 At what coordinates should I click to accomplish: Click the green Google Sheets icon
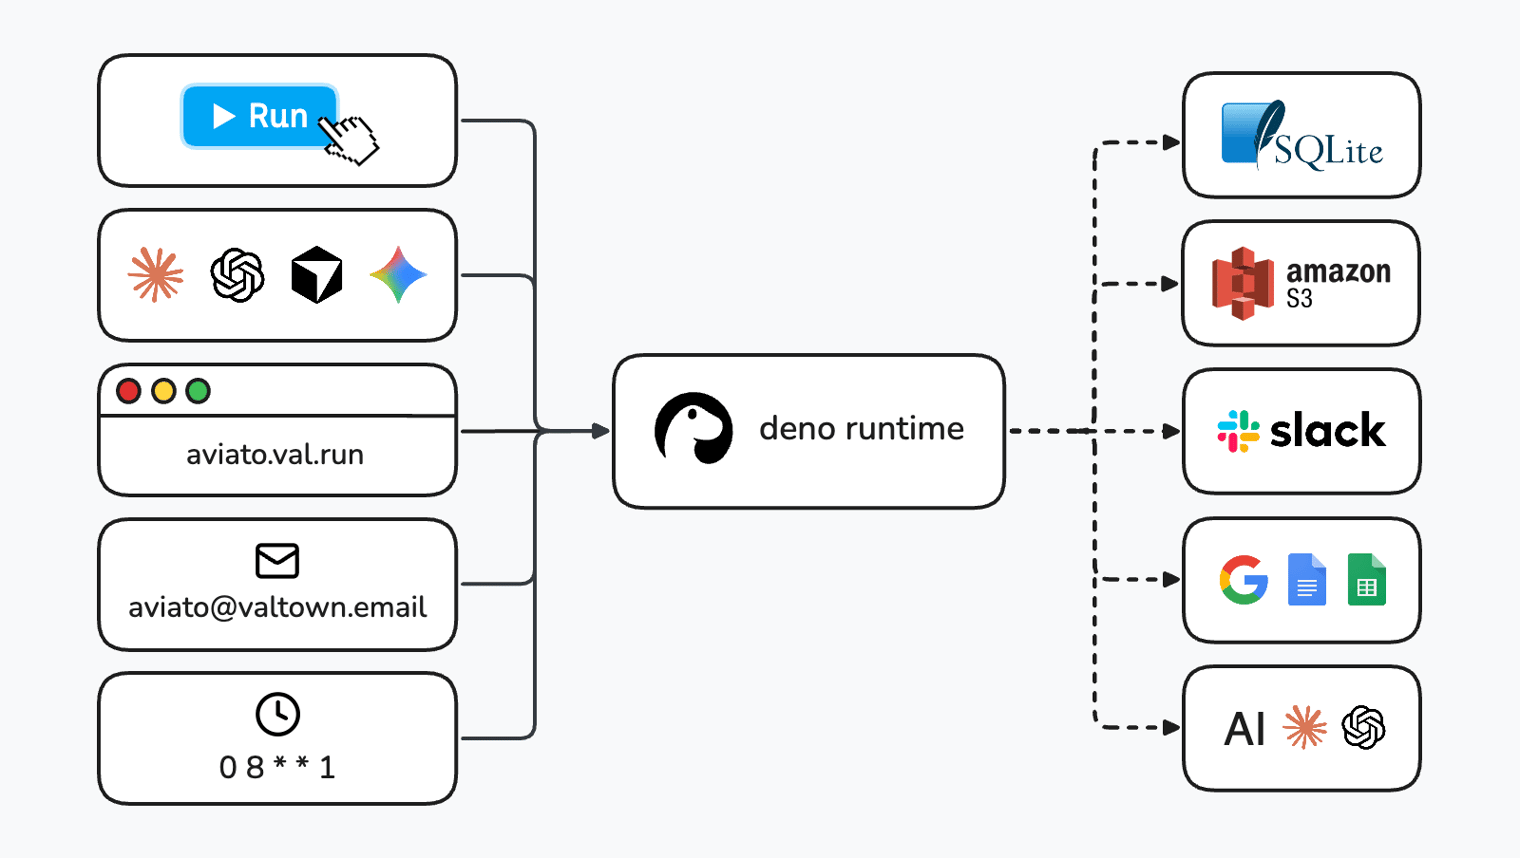pos(1367,580)
